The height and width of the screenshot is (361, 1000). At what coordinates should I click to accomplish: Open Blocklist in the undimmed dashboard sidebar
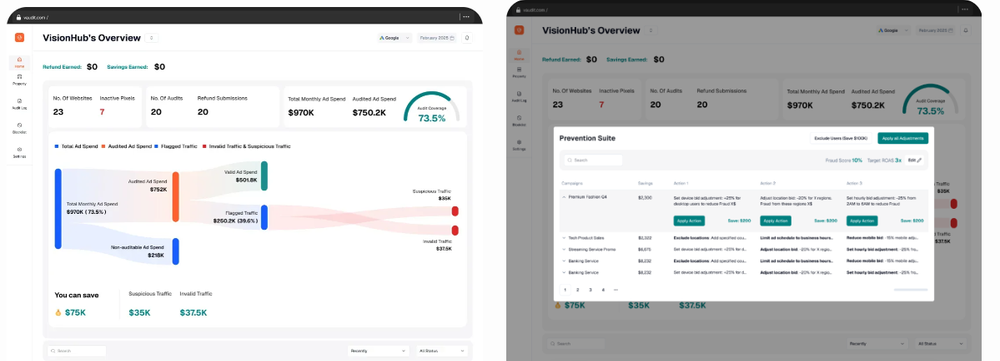pyautogui.click(x=19, y=128)
